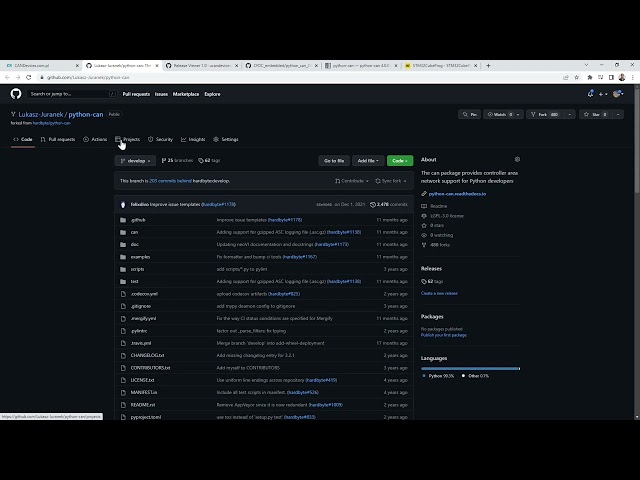The image size is (640, 480).
Task: Click Publish your first package link
Action: click(444, 335)
